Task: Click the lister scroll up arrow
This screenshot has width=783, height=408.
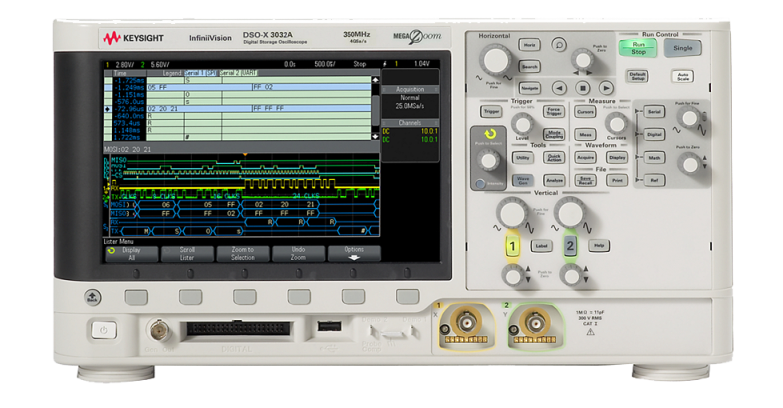Action: click(376, 79)
